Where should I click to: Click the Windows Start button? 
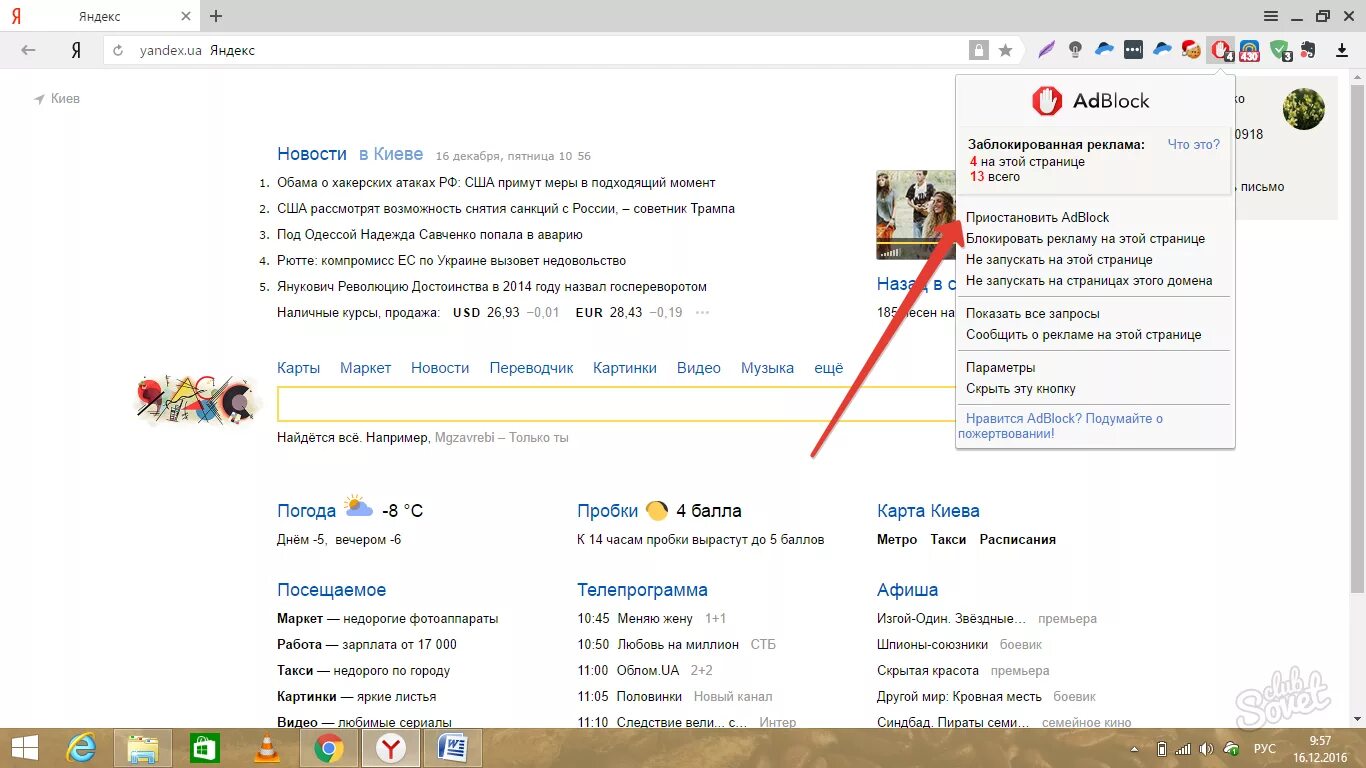[24, 748]
